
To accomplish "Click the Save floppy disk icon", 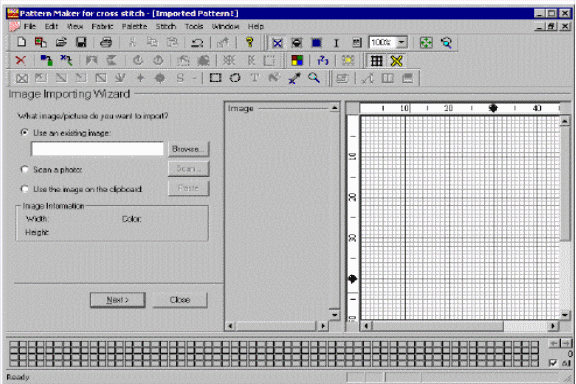I will (x=81, y=42).
